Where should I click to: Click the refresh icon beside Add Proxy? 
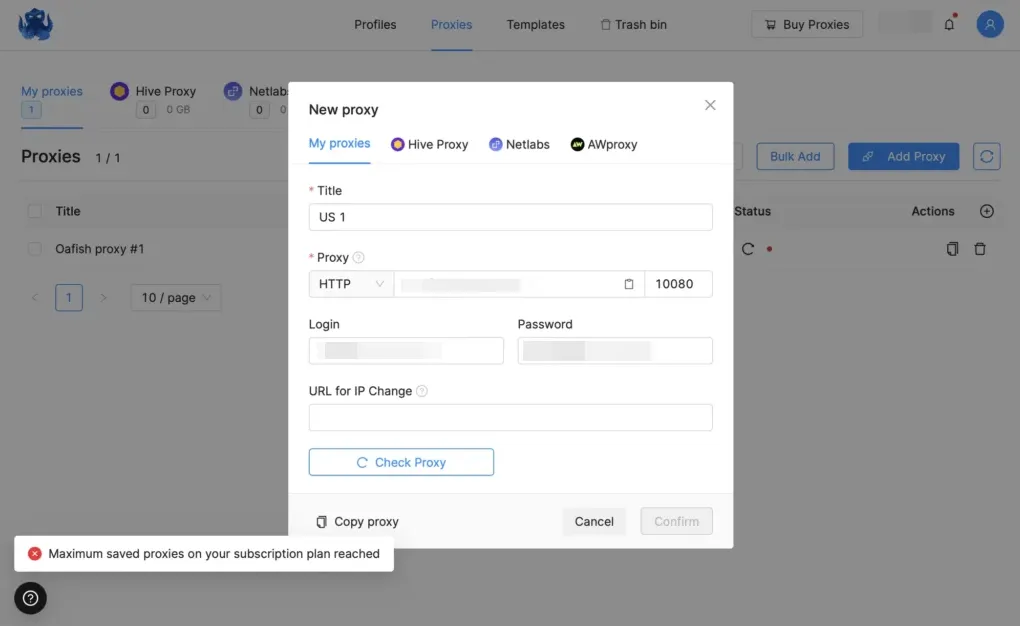[986, 156]
